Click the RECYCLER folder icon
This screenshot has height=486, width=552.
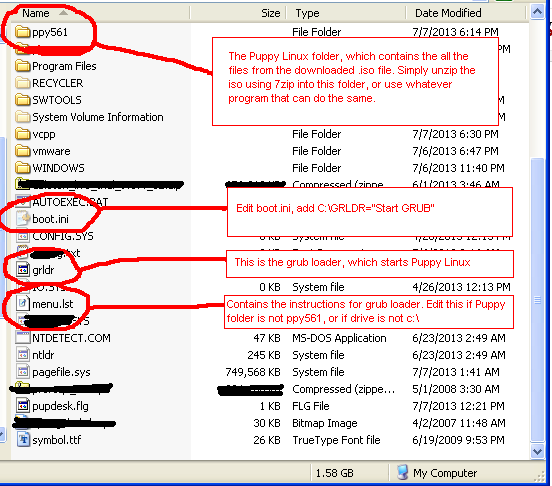[23, 83]
